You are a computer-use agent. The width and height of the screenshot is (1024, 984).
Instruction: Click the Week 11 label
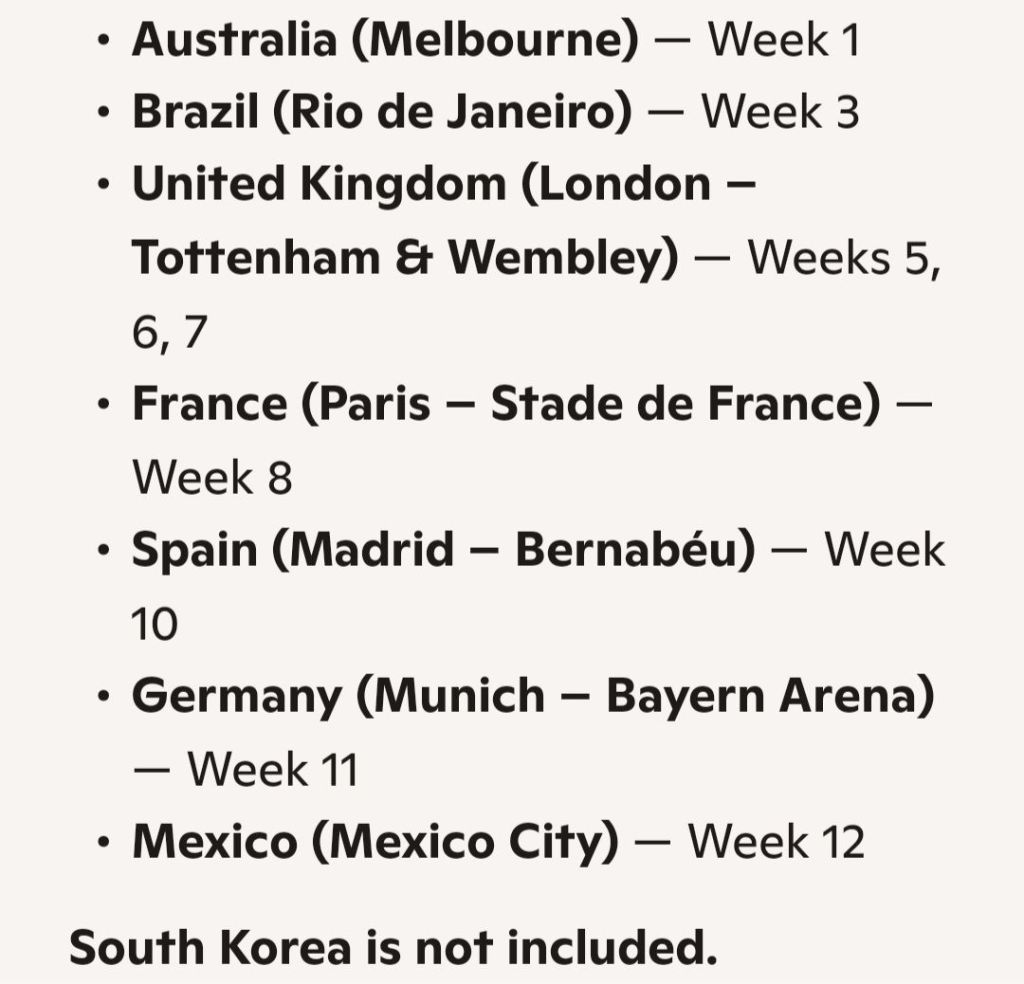pos(273,770)
